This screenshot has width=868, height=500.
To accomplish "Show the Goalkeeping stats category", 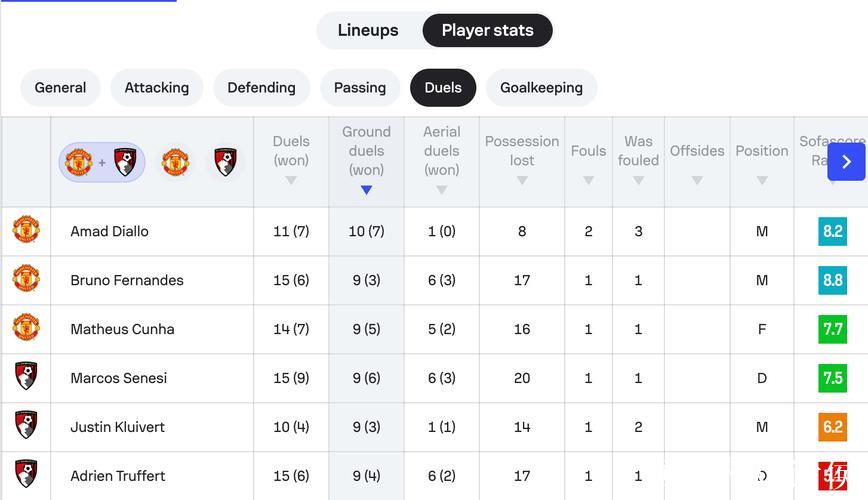I will coord(541,88).
